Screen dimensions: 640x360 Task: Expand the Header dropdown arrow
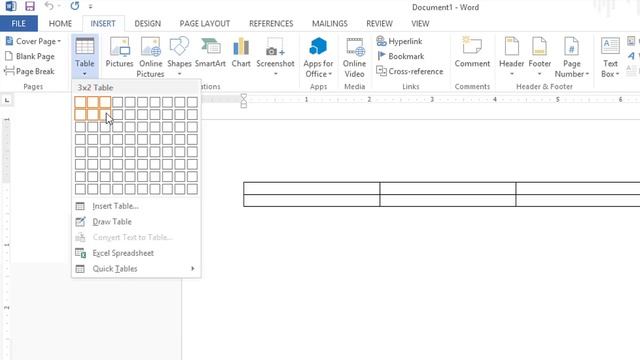coord(511,74)
